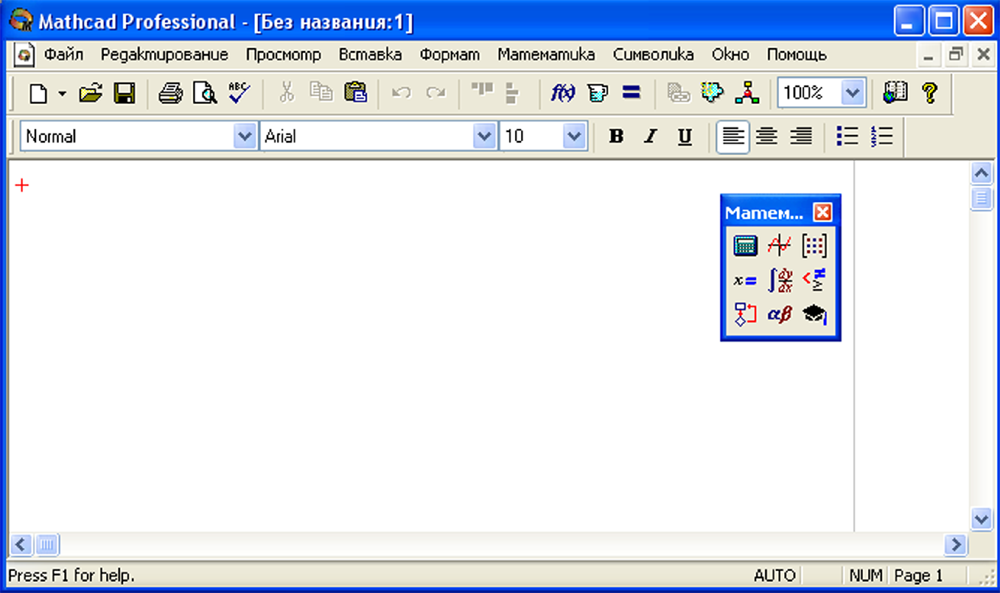Align text right
1000x593 pixels.
tap(801, 136)
